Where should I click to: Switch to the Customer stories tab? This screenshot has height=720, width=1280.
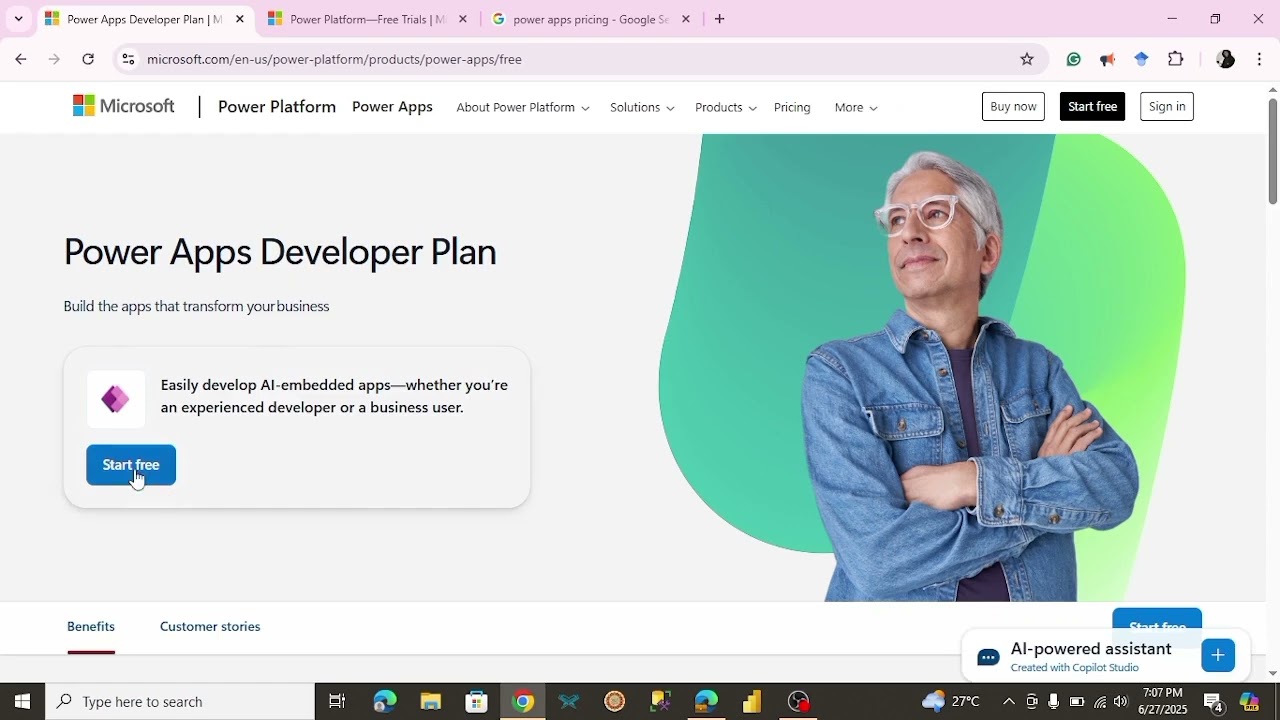pos(210,626)
